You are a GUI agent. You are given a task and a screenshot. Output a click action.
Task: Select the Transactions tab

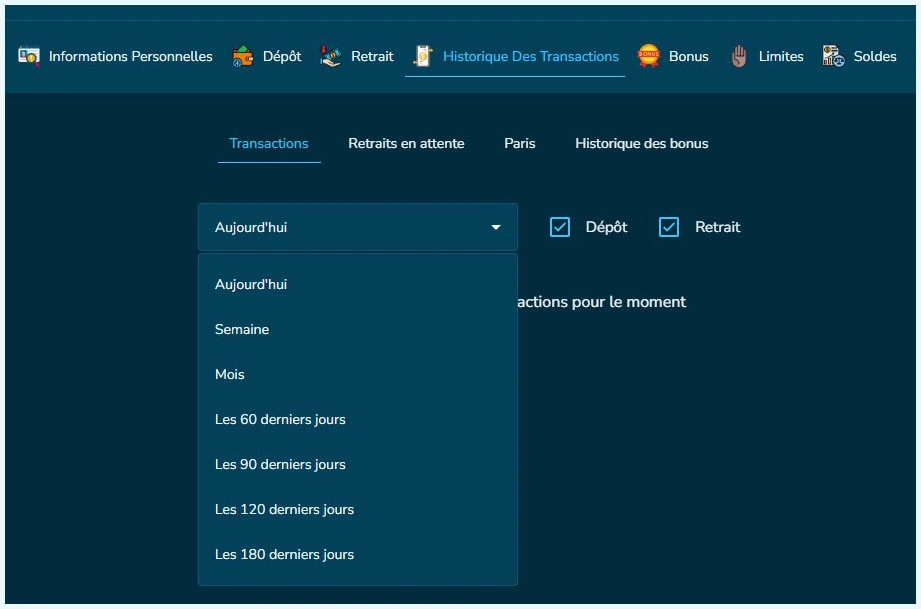(268, 143)
